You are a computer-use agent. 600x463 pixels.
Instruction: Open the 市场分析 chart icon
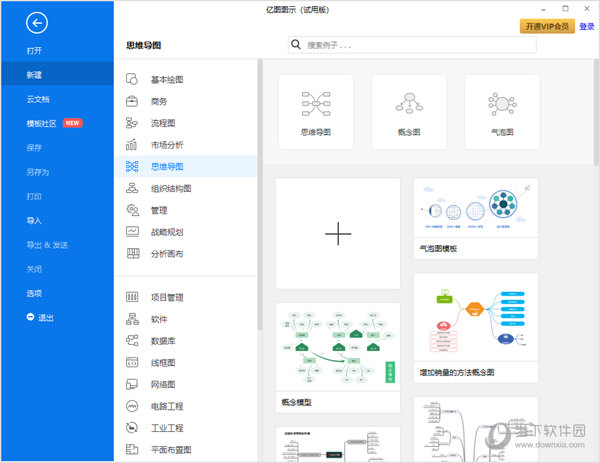coord(132,145)
